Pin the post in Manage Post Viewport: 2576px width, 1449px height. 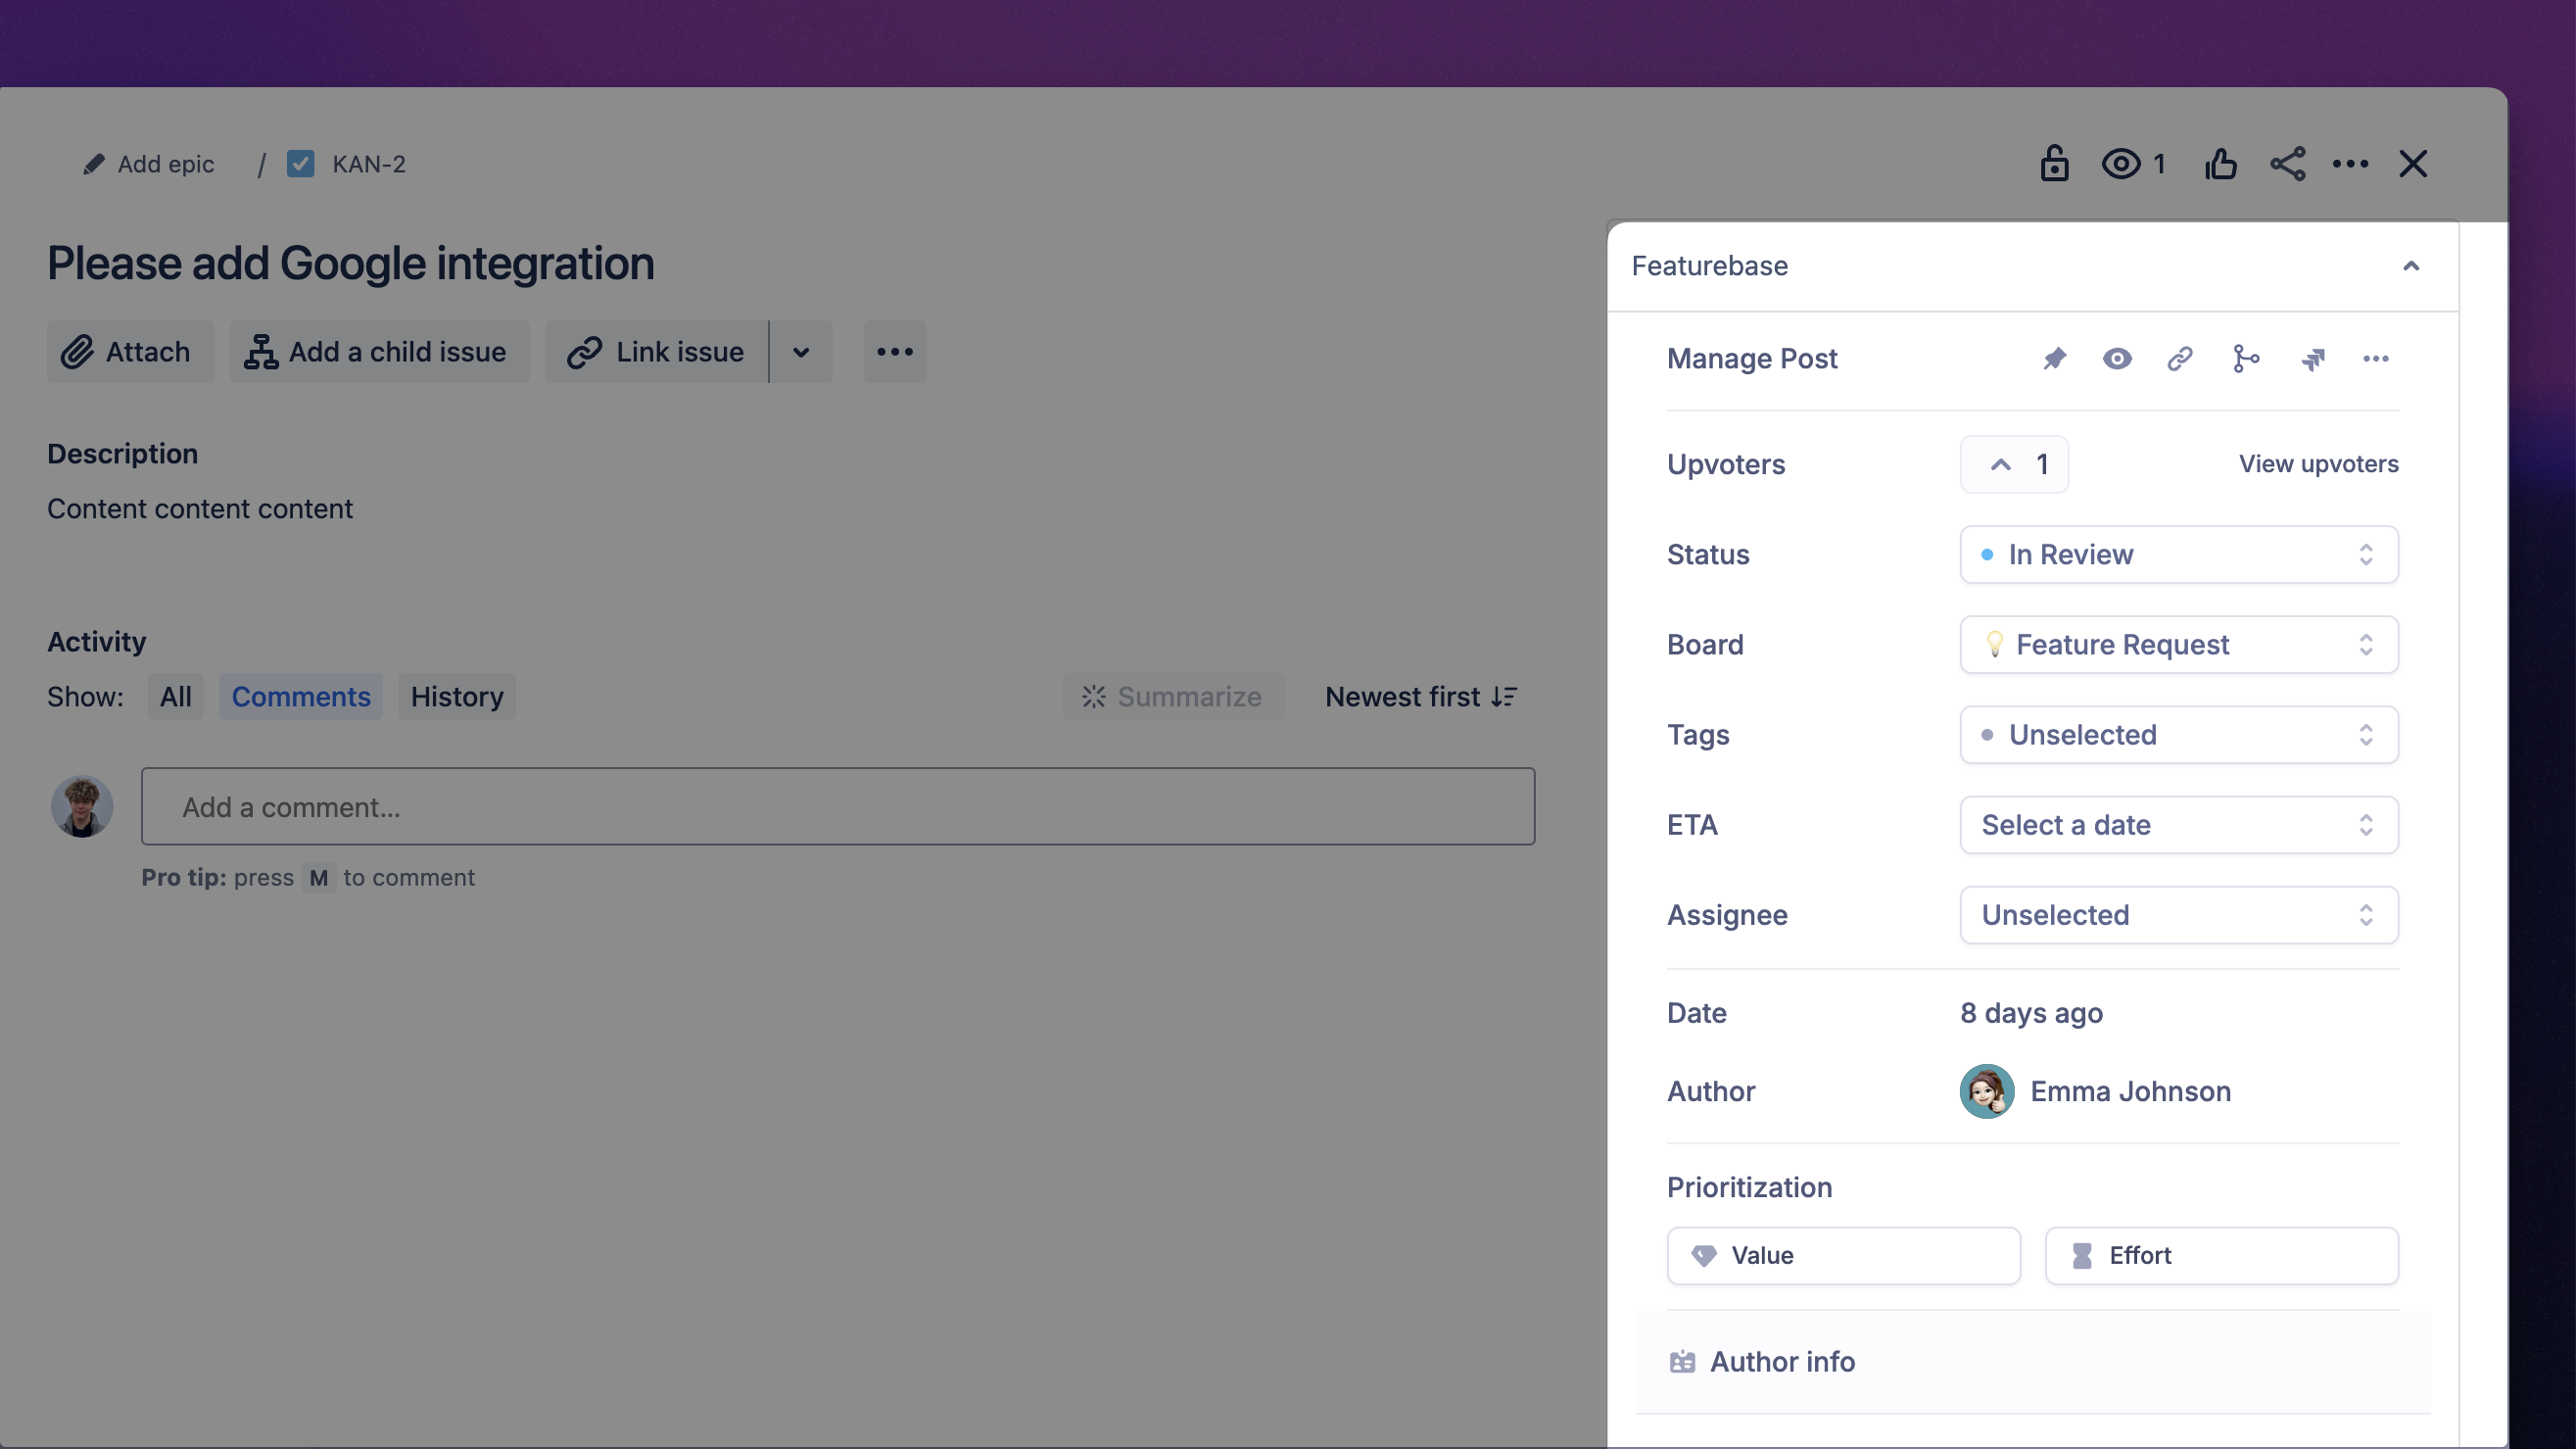2054,358
